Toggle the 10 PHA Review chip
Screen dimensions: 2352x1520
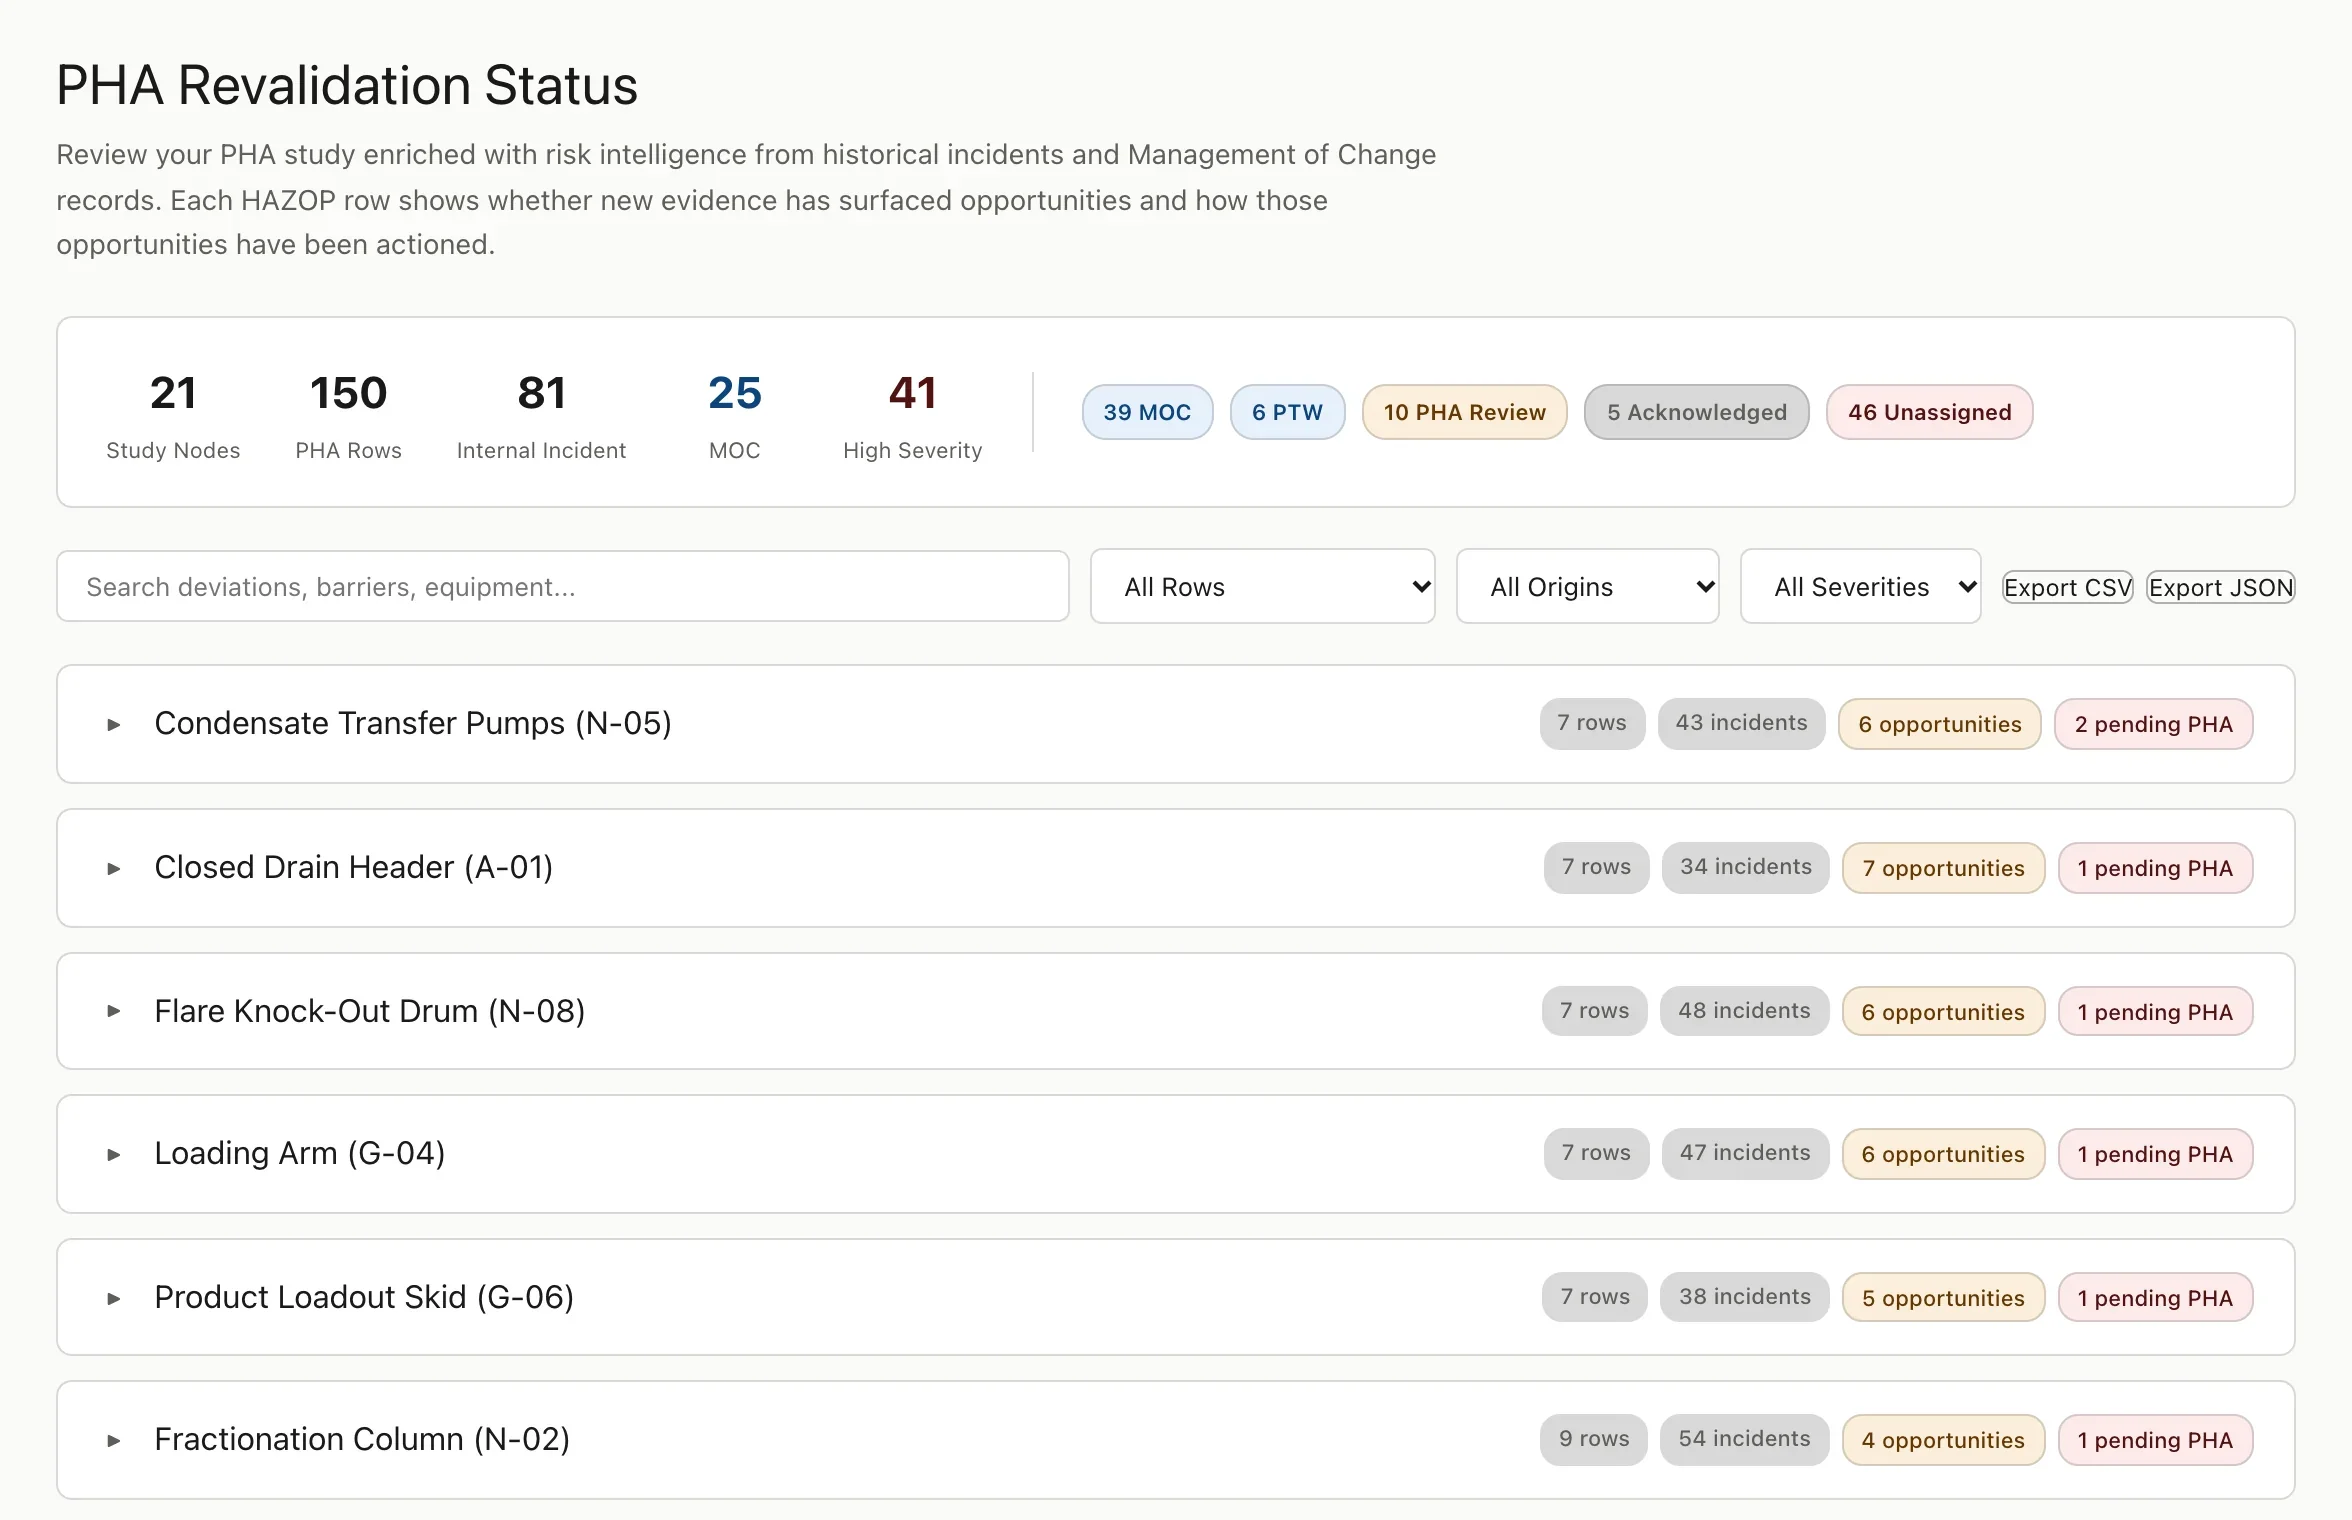[1464, 412]
